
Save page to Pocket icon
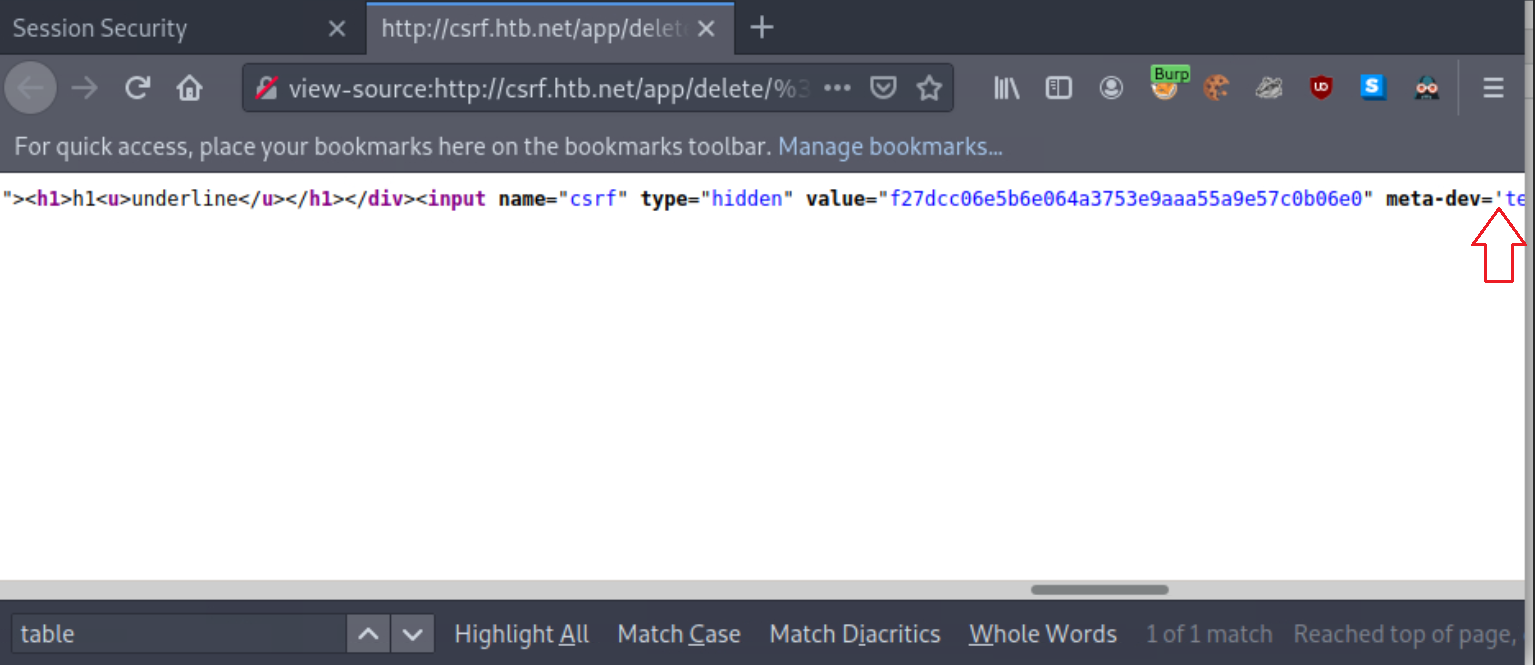882,89
